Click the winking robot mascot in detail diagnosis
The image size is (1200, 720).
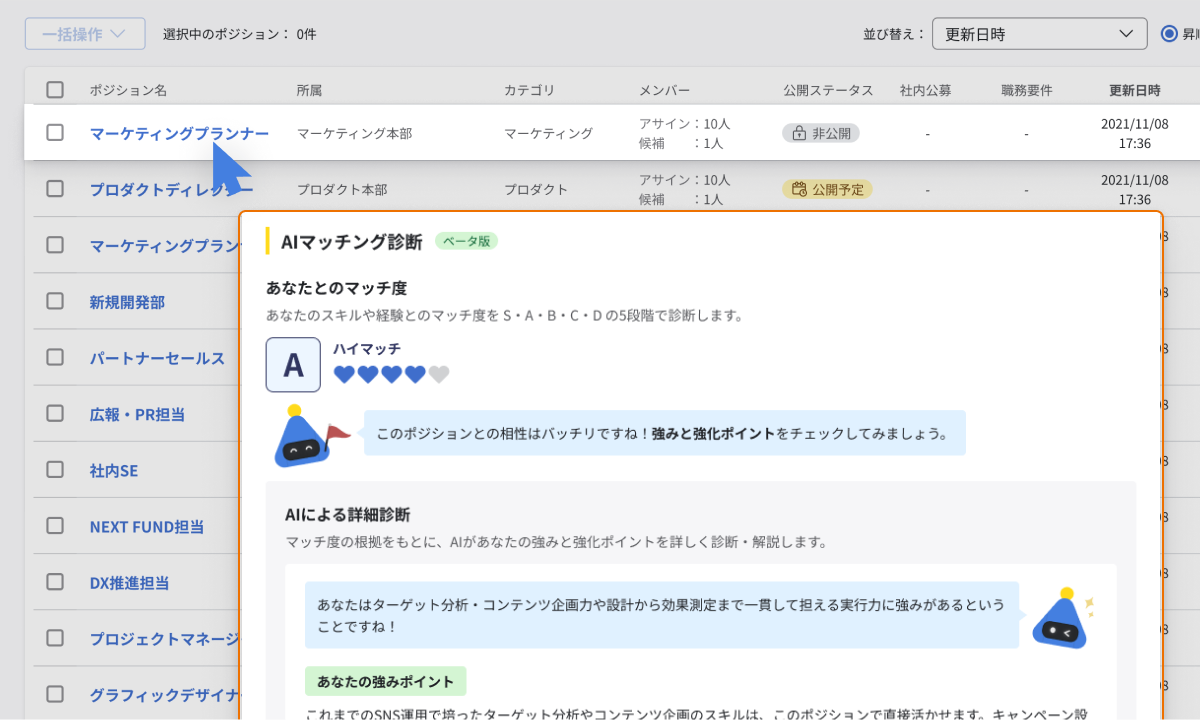(x=1062, y=618)
